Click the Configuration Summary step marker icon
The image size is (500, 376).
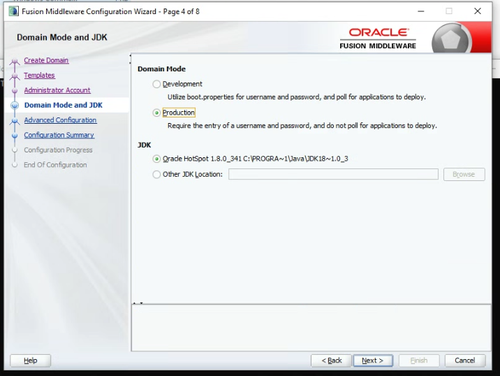[15, 136]
